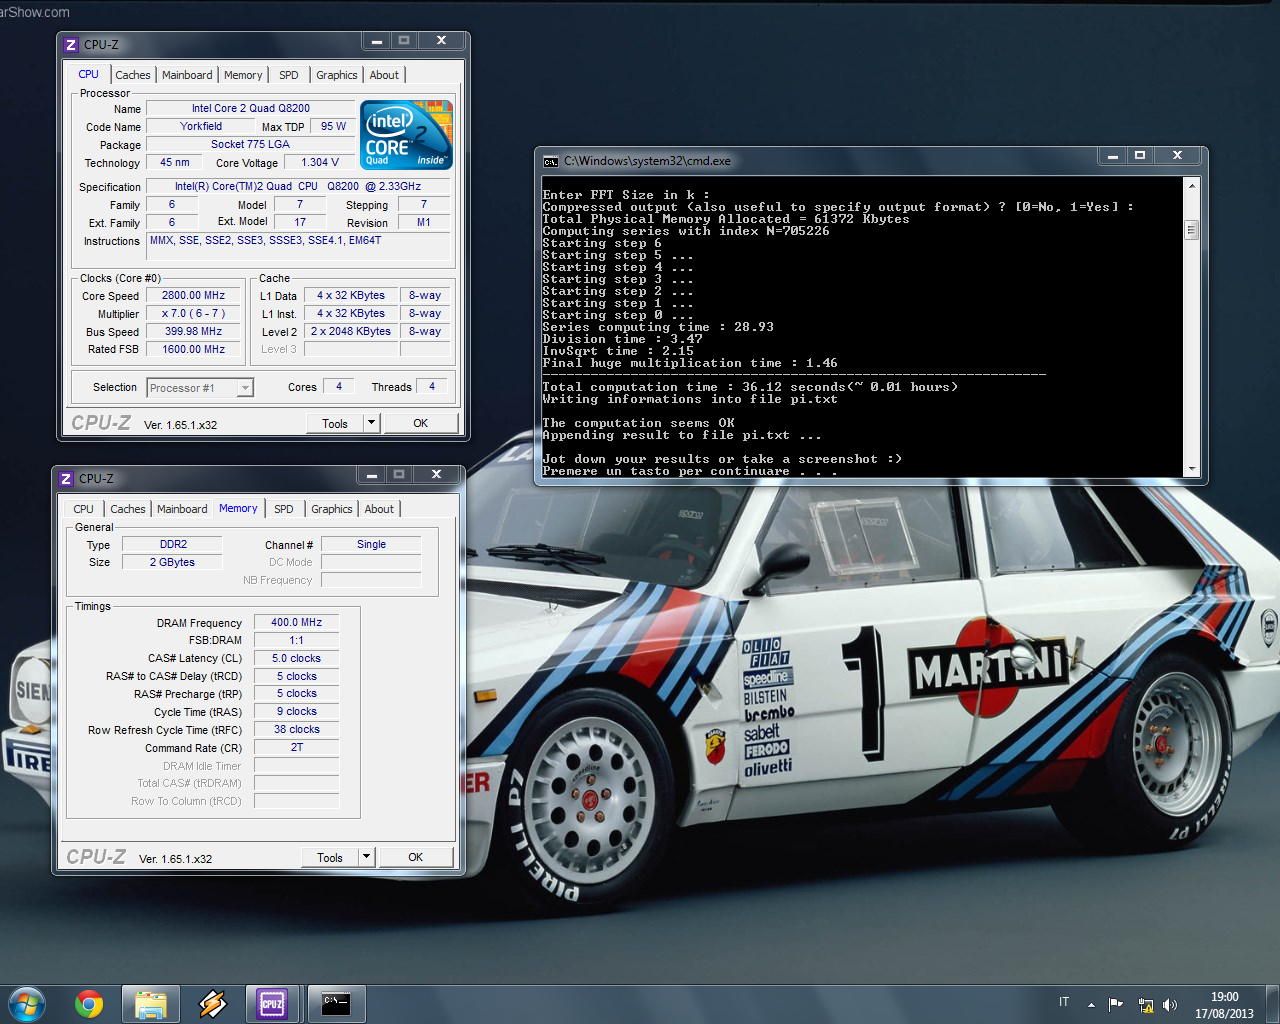Open Mainboard tab in bottom CPU-Z
The width and height of the screenshot is (1280, 1024).
click(x=182, y=509)
